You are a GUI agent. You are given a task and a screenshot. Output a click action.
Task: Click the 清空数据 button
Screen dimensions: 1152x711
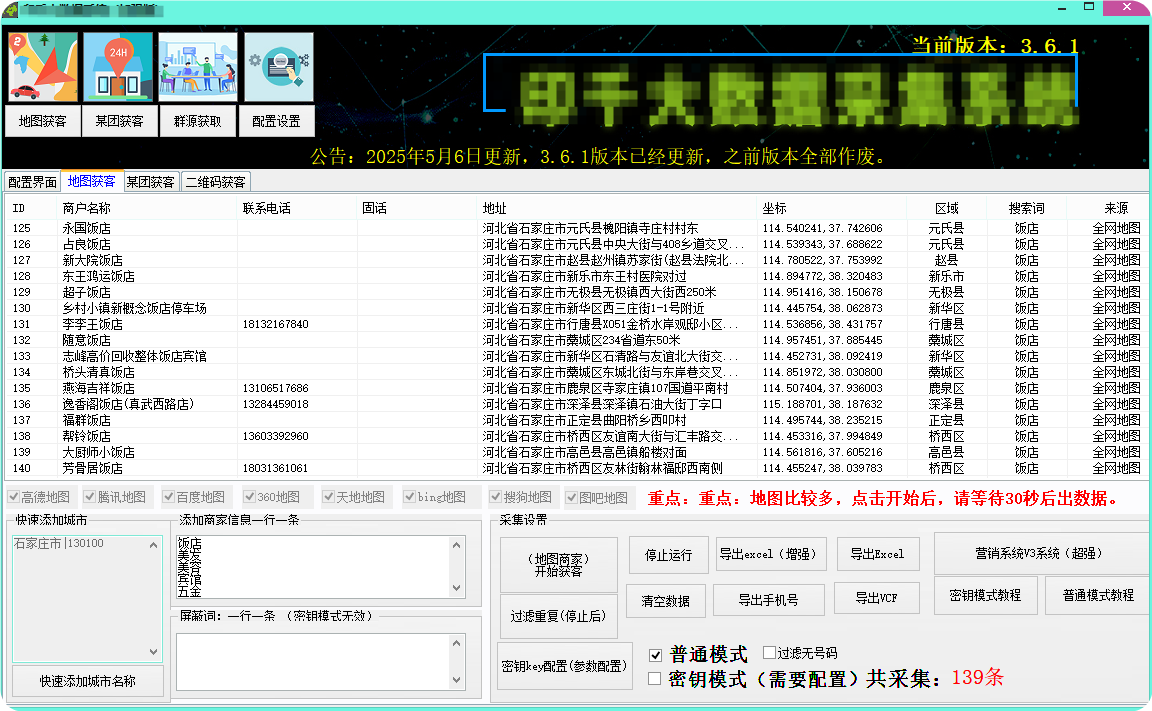pyautogui.click(x=666, y=601)
